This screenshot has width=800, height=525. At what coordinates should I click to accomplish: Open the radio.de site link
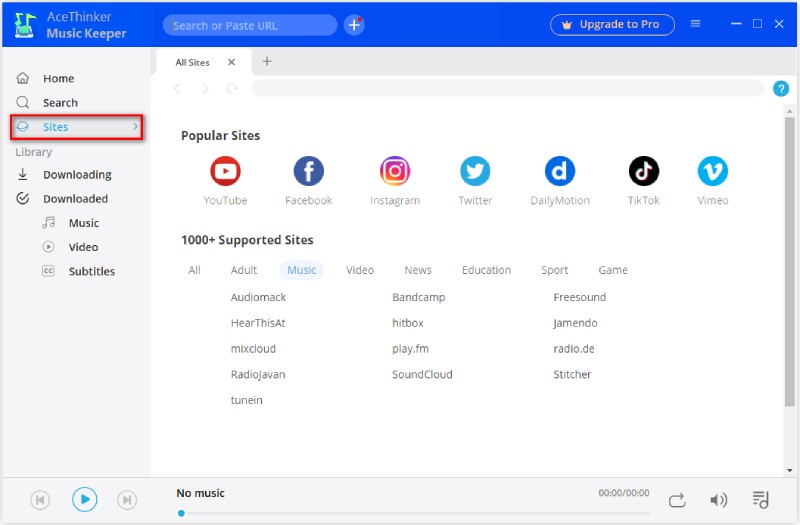[574, 349]
